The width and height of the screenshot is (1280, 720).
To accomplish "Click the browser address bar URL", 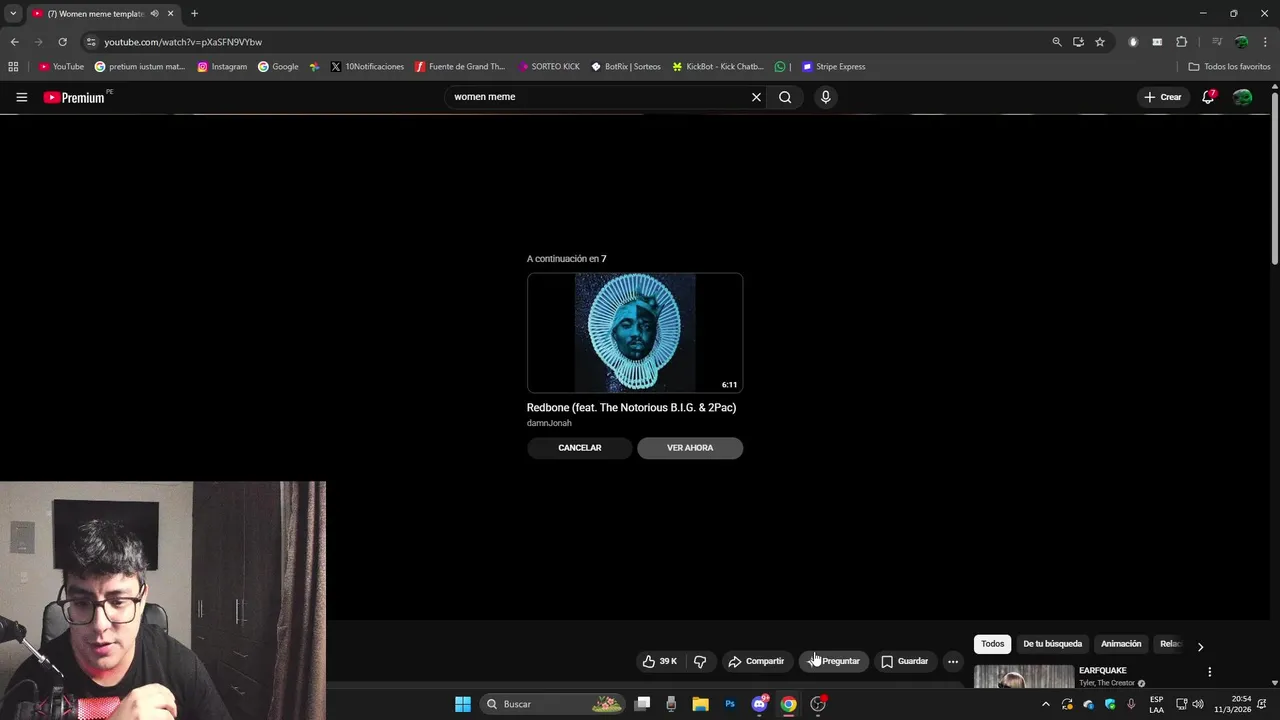I will coord(183,42).
